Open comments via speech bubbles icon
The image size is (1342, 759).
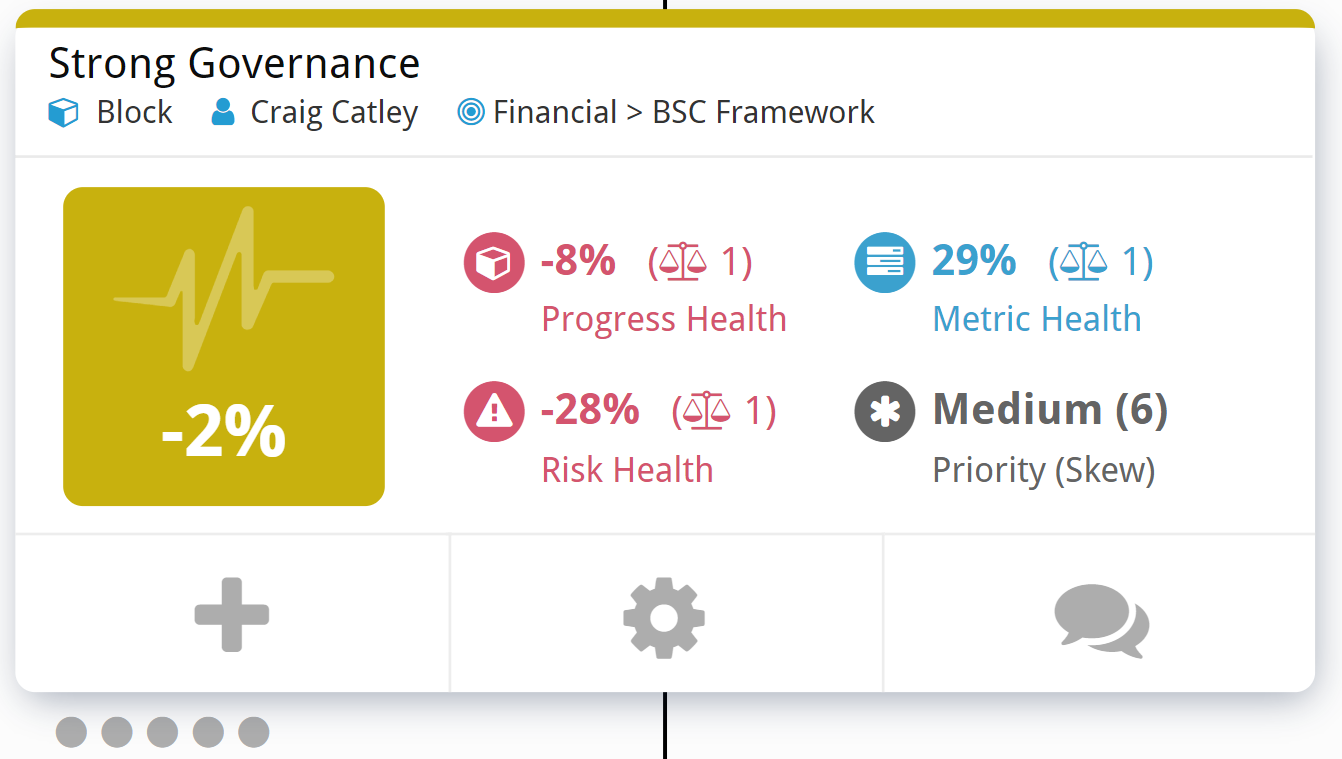coord(1102,620)
